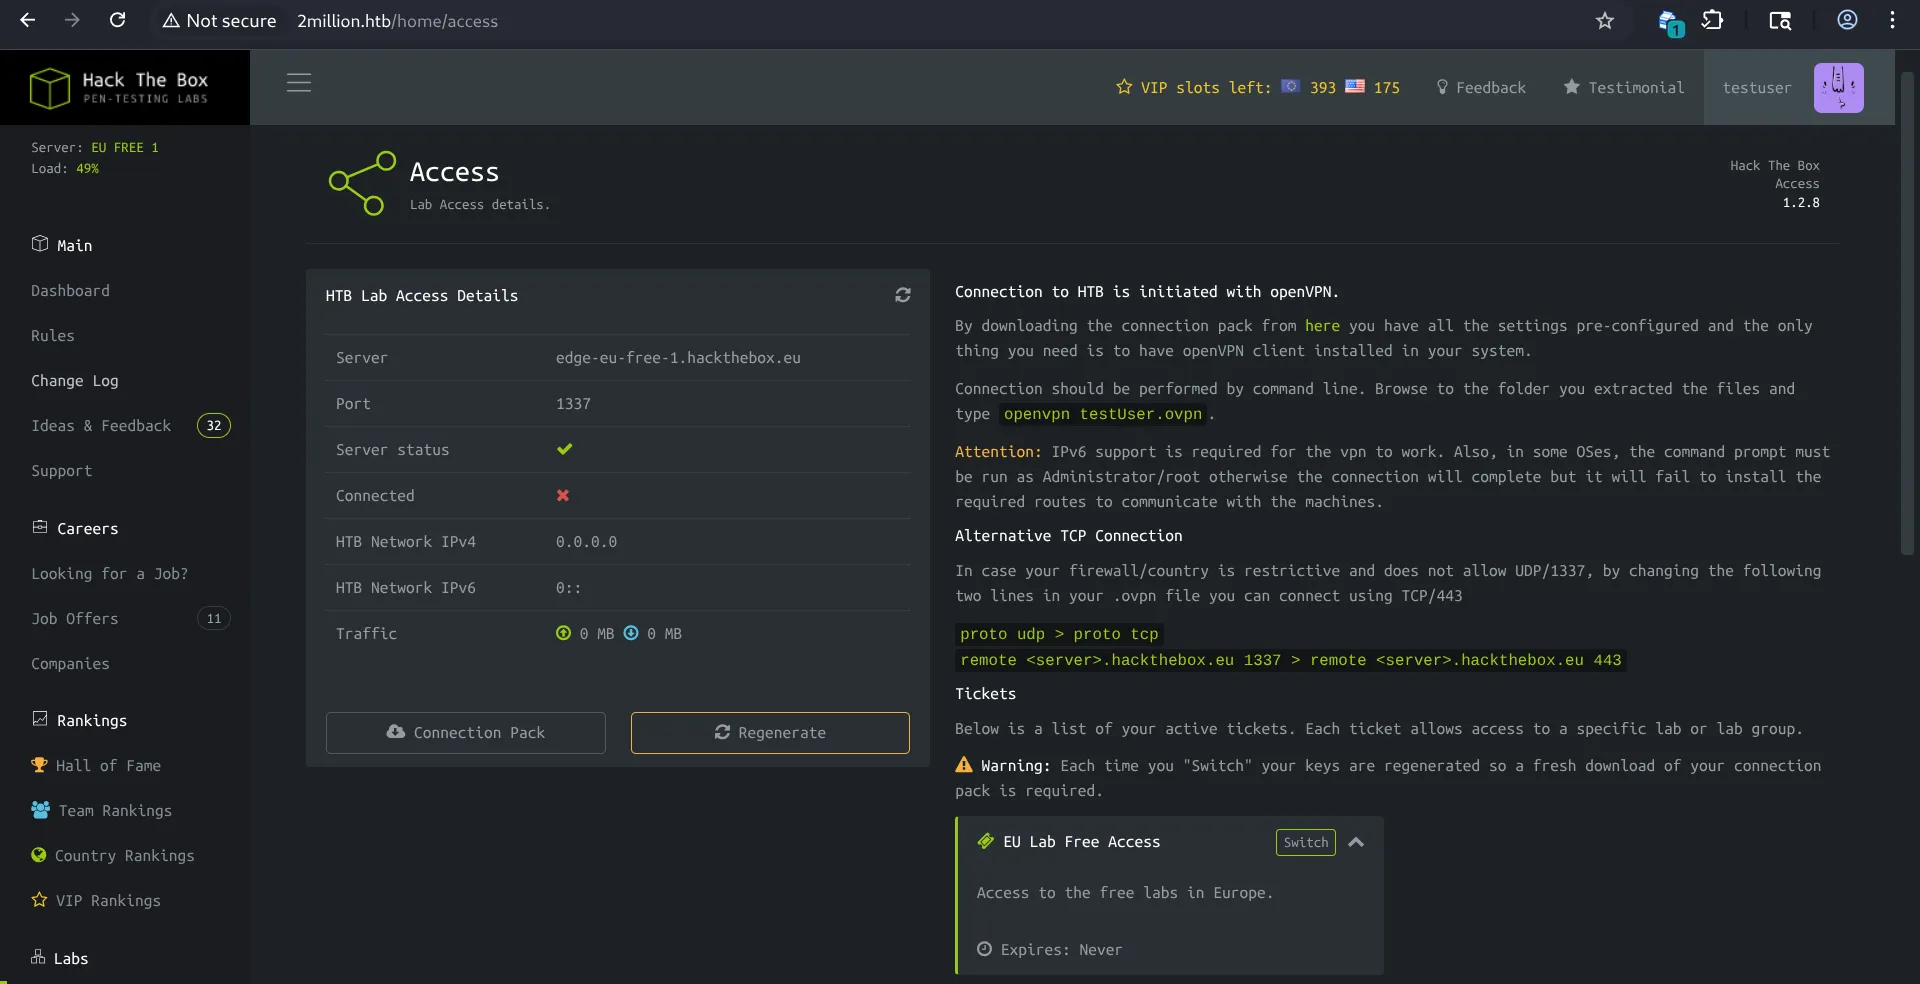Viewport: 1920px width, 984px height.
Task: Click the Load 49% server status text
Action: (65, 168)
